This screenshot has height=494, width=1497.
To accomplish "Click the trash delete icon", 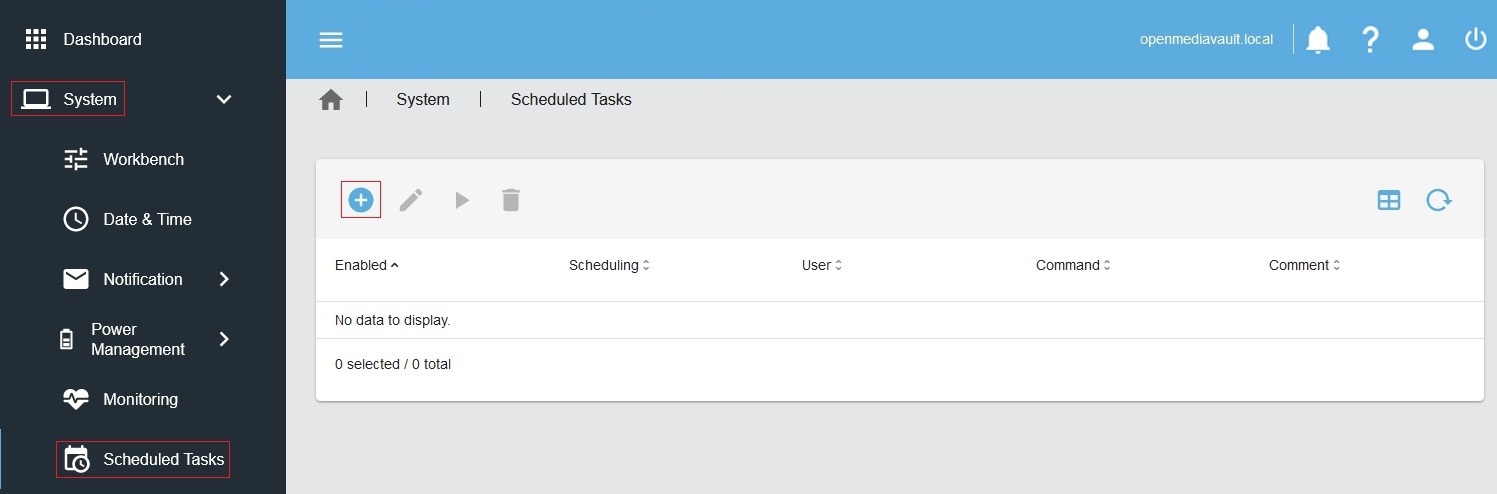I will point(511,200).
